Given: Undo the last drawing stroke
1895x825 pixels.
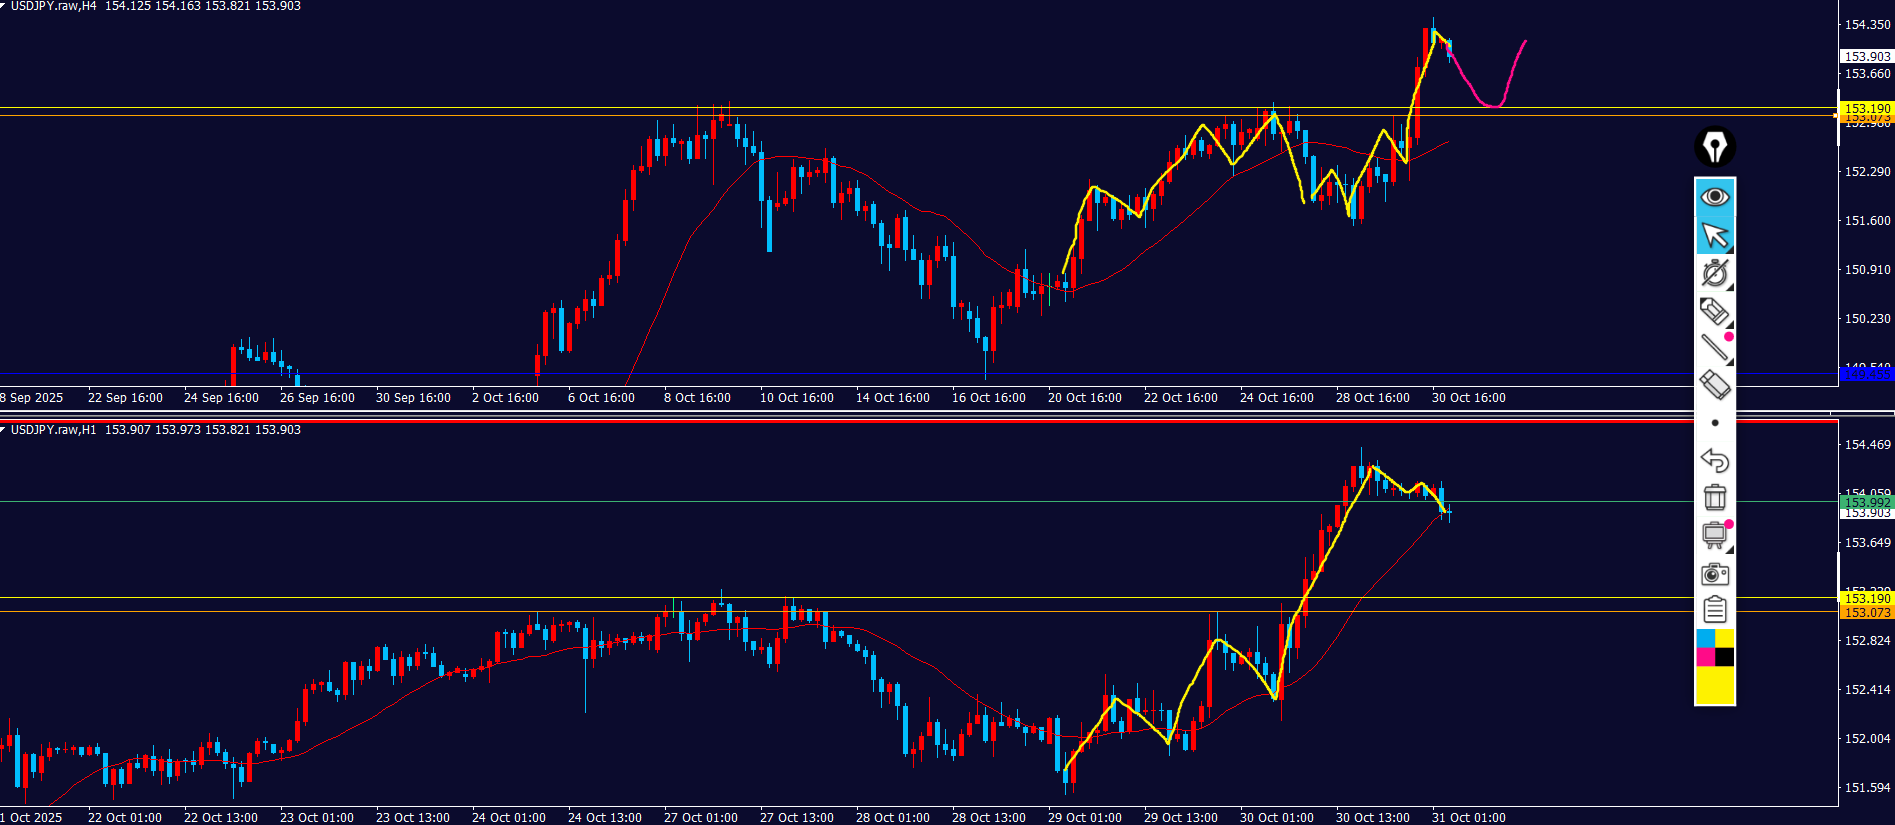Looking at the screenshot, I should point(1714,460).
